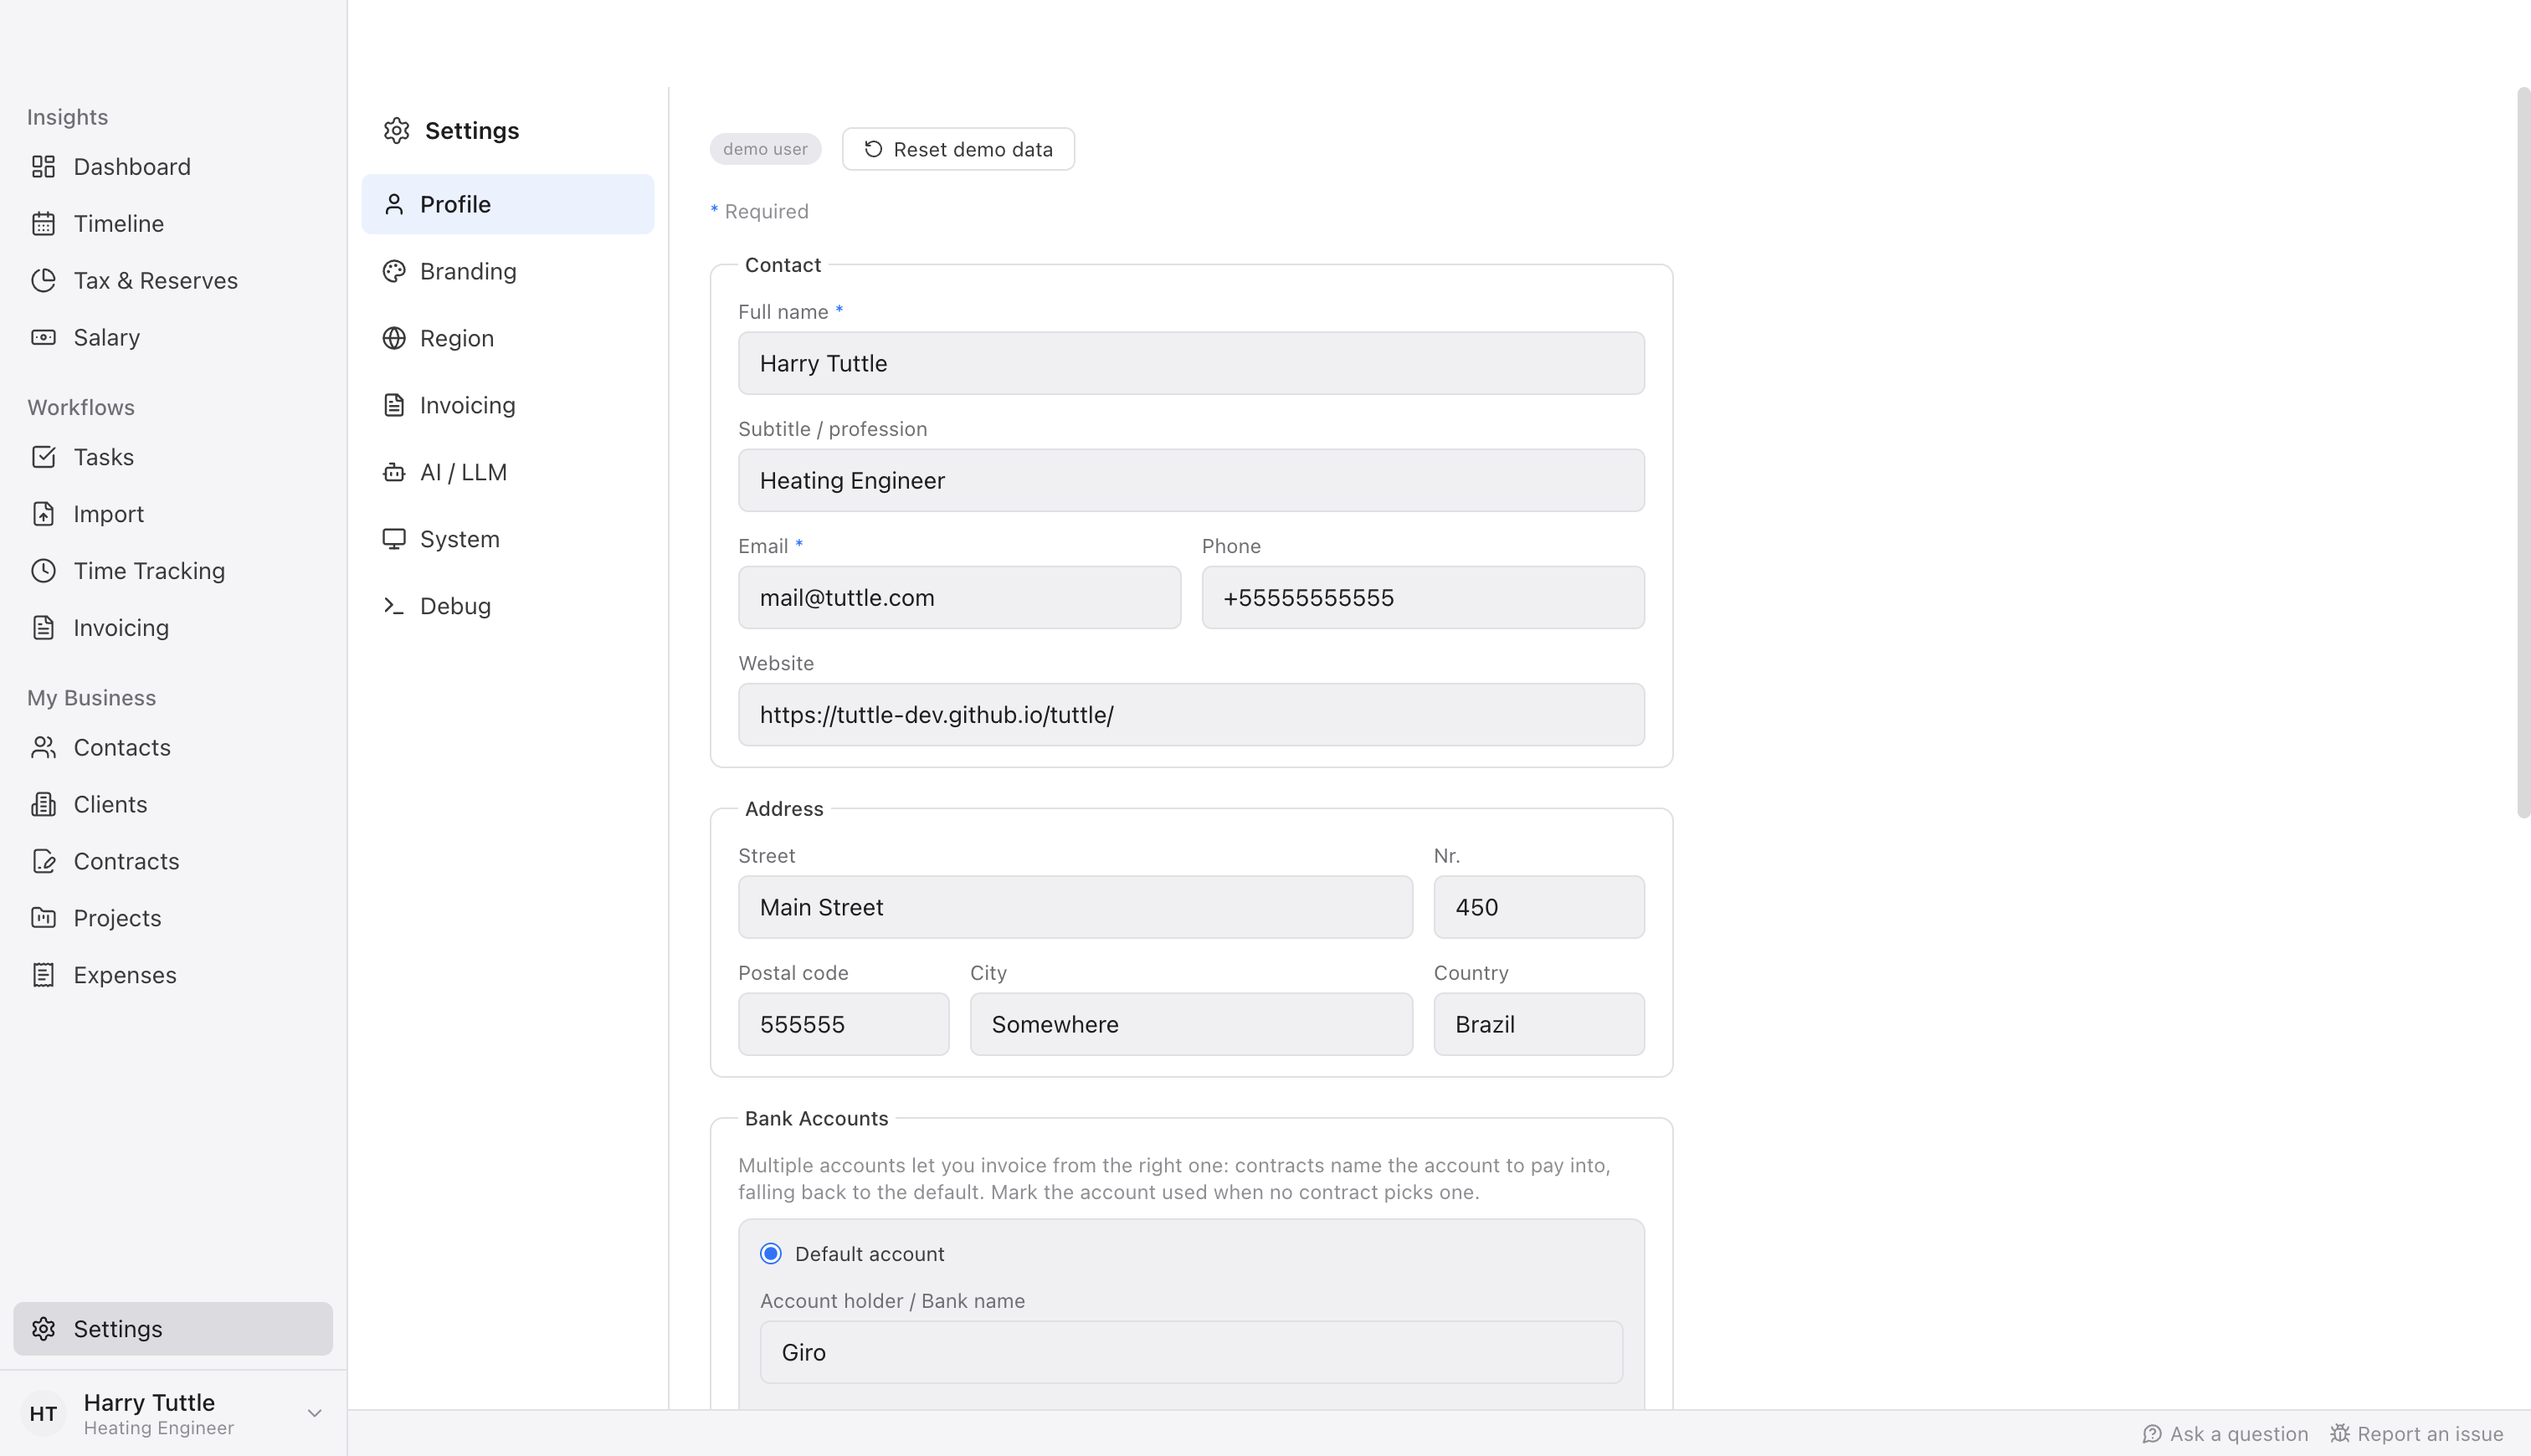The height and width of the screenshot is (1456, 2531).
Task: Click the Report an issue bug icon
Action: tap(2340, 1434)
